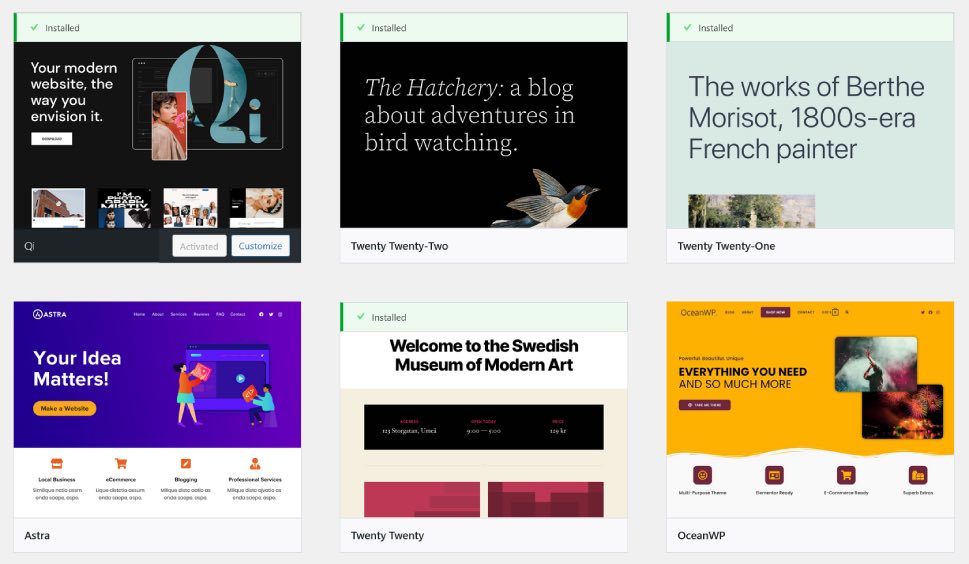Click 'EVERYTHING YOU NEED' heading in OceanWP preview
Viewport: 969px width, 564px height.
[x=743, y=372]
